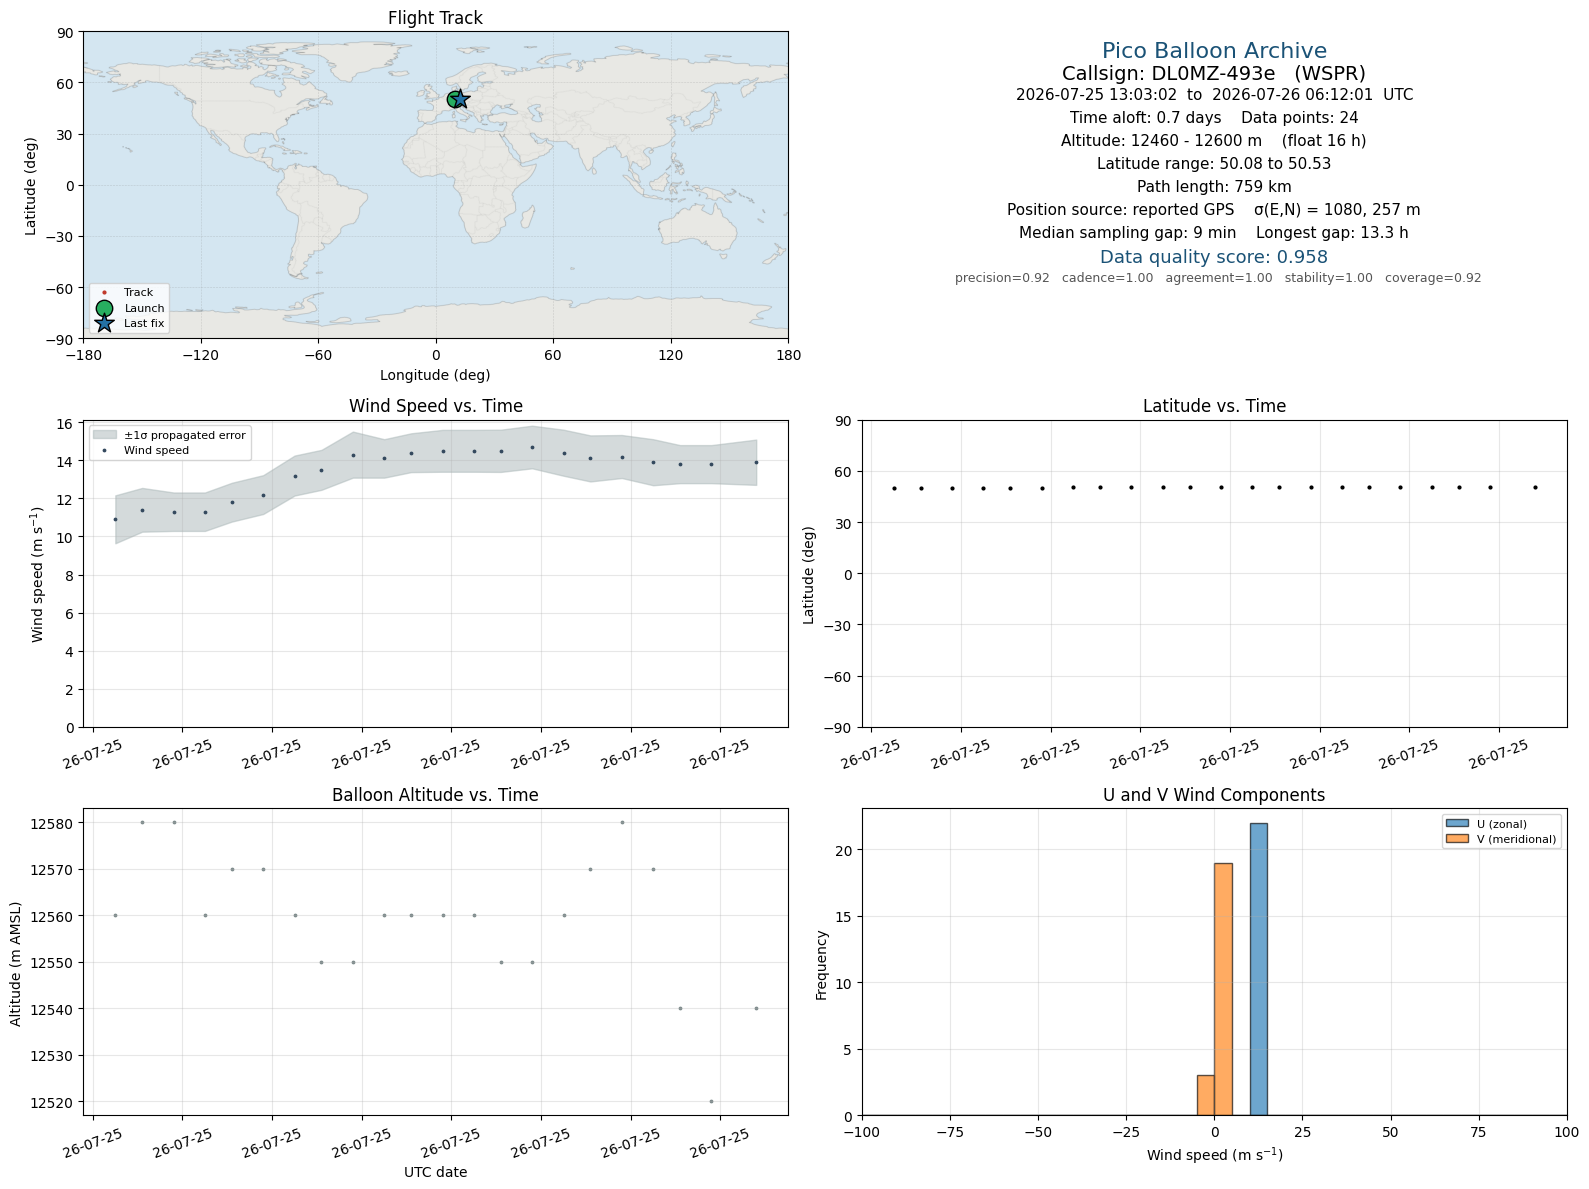Click the 'Balloon Altitude vs. Time' chart title
The height and width of the screenshot is (1189, 1589).
[435, 795]
